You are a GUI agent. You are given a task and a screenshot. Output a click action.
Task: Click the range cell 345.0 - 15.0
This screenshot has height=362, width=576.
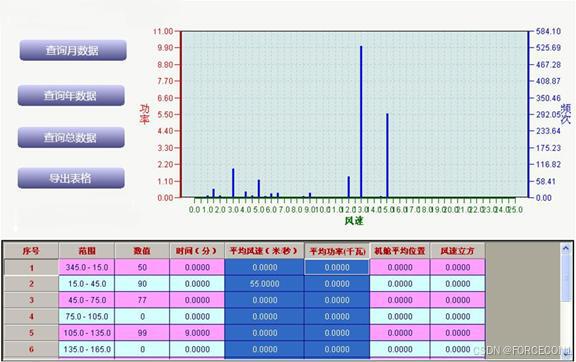(87, 267)
